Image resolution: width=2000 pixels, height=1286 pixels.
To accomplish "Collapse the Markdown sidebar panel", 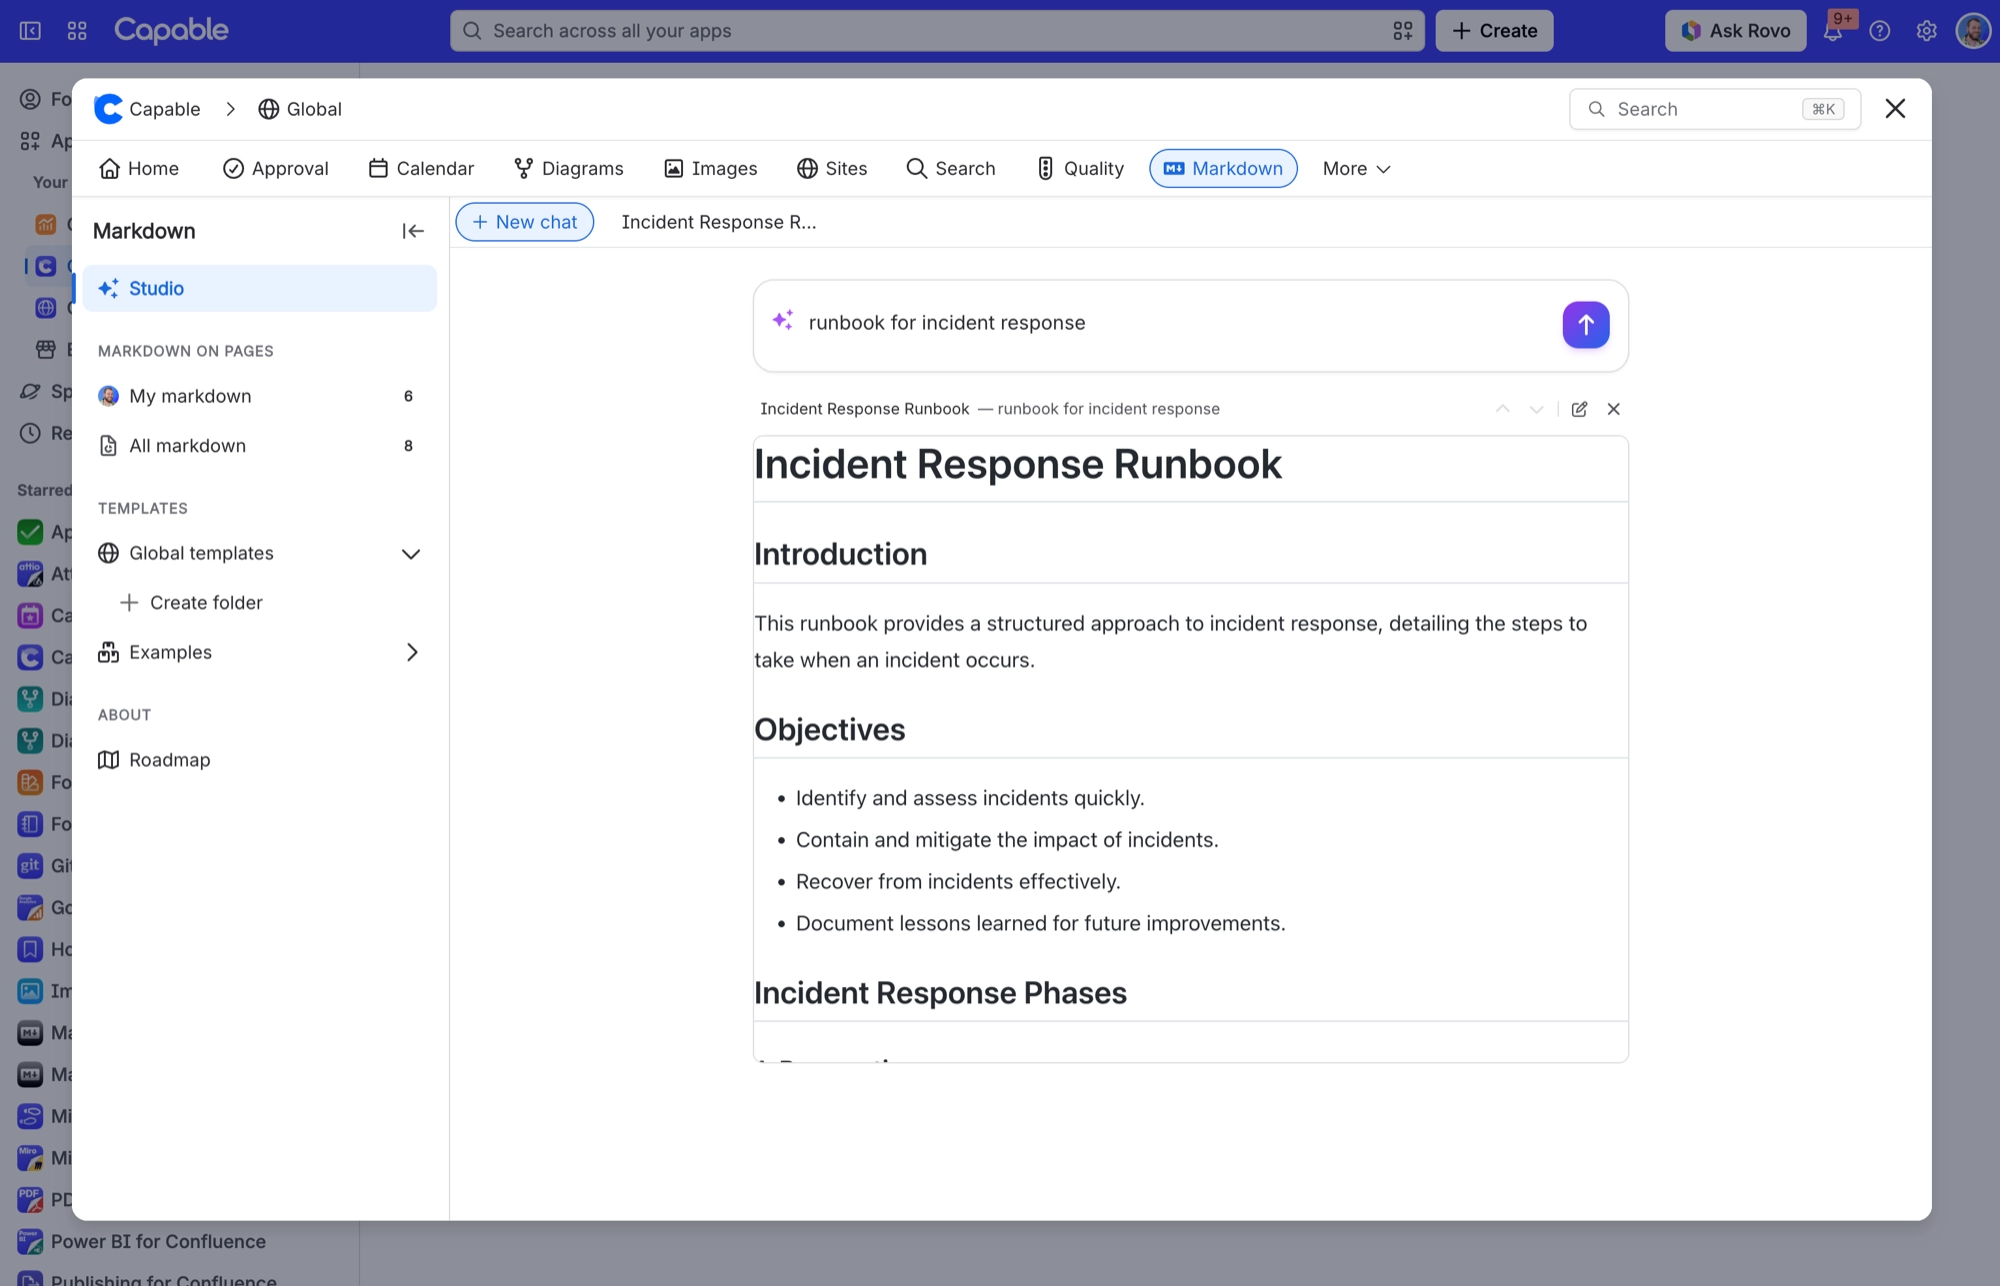I will click(x=413, y=231).
